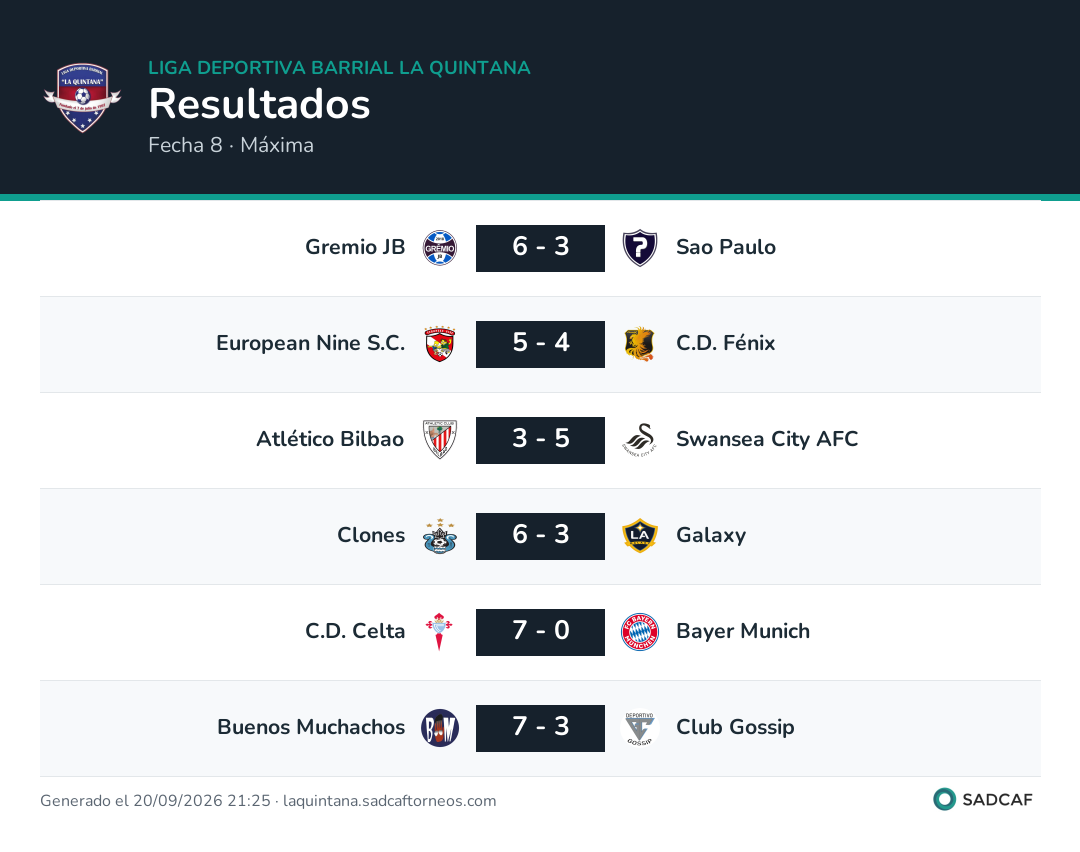Click the Swansea City AFC swan logo

(x=640, y=439)
